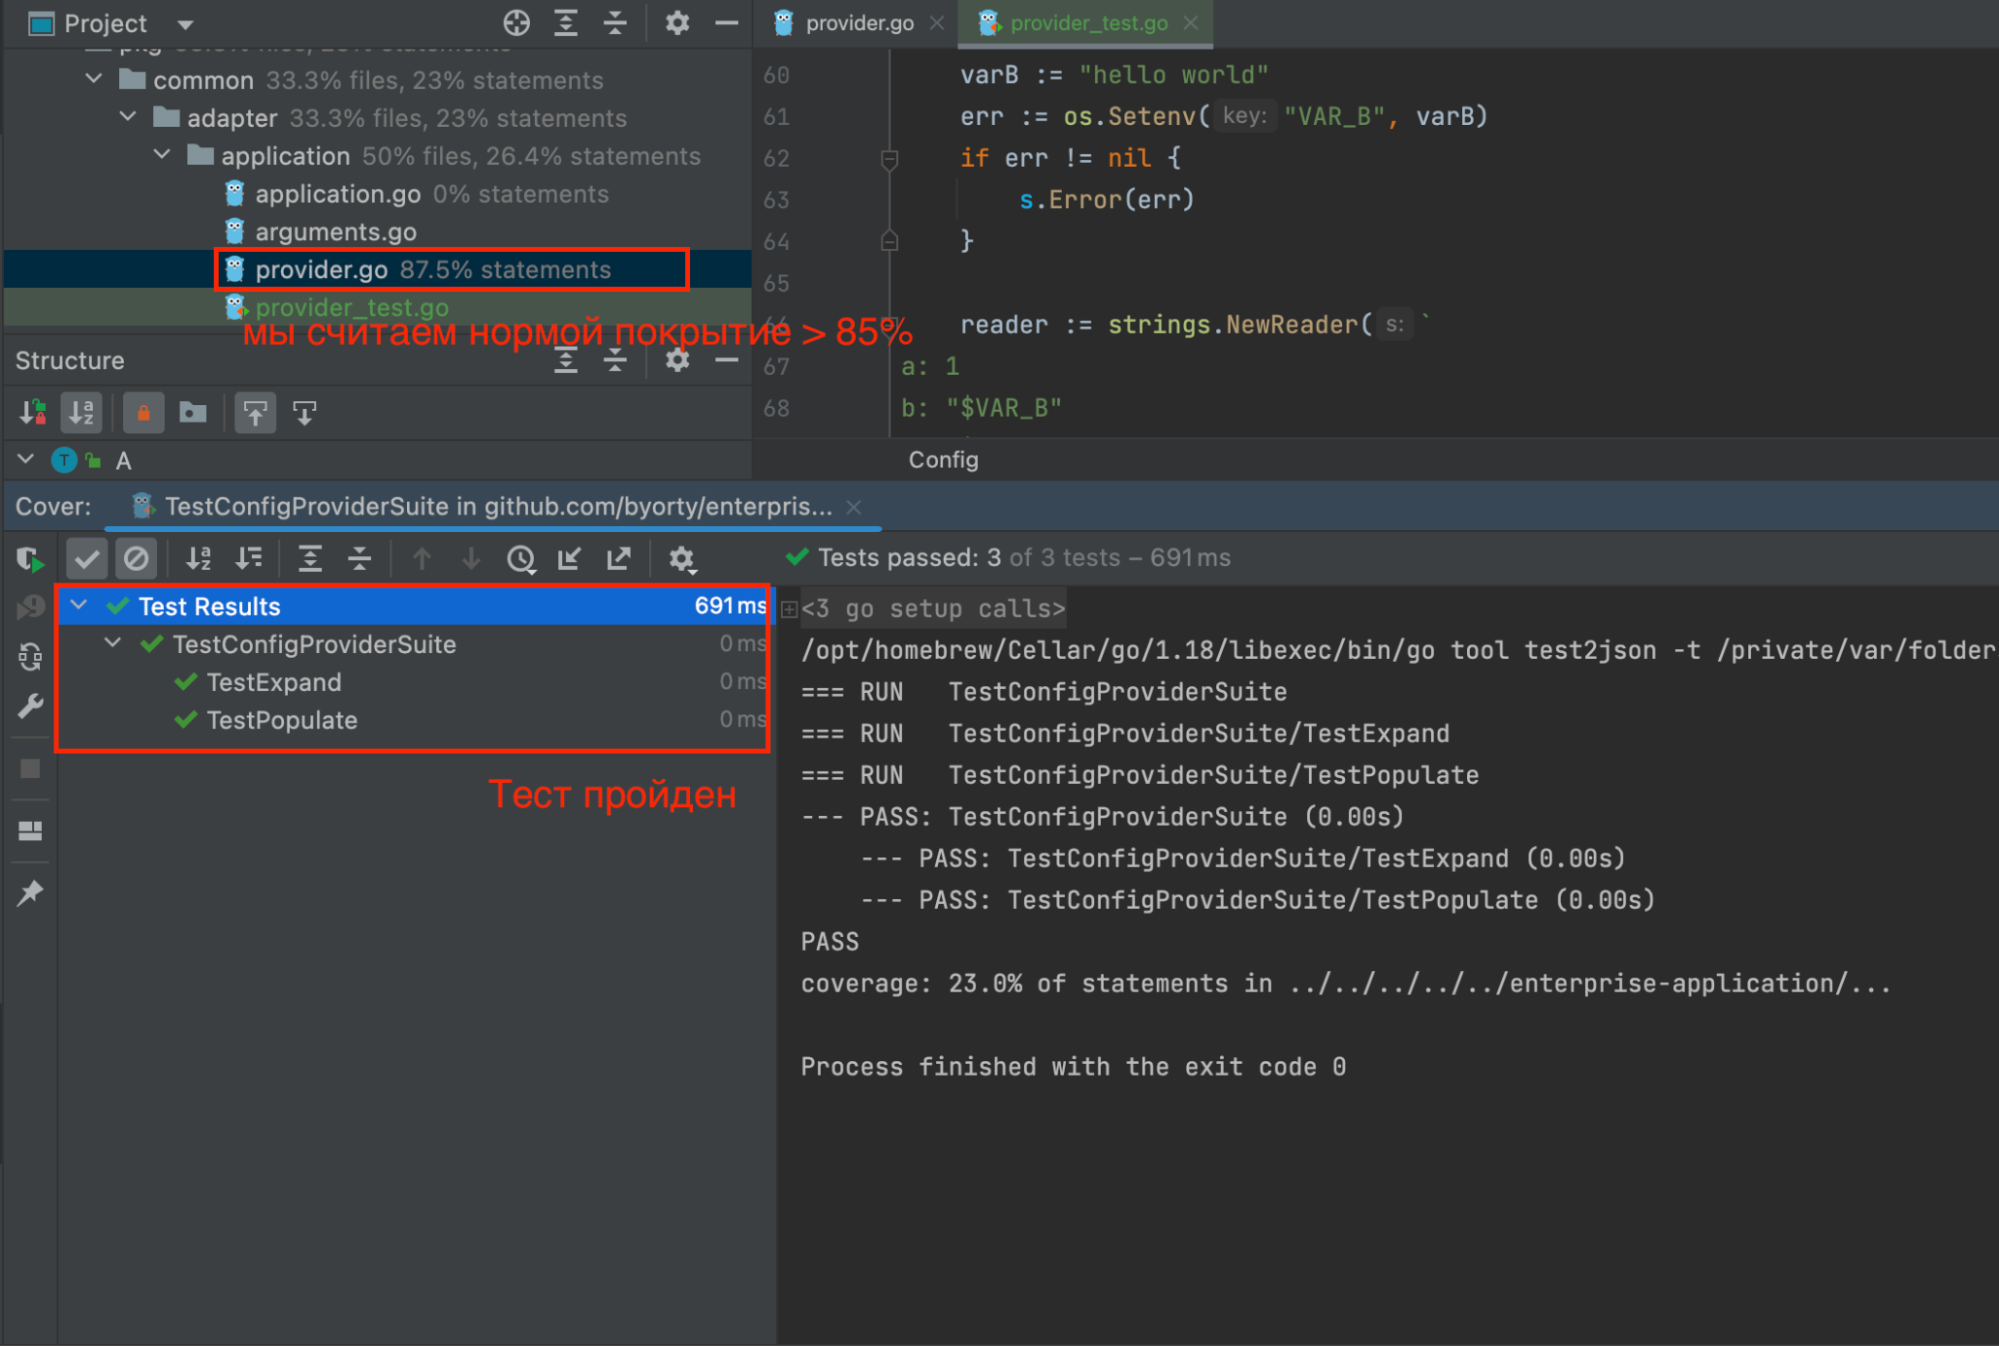Sort test results by duration
This screenshot has height=1347, width=1999.
(x=248, y=558)
